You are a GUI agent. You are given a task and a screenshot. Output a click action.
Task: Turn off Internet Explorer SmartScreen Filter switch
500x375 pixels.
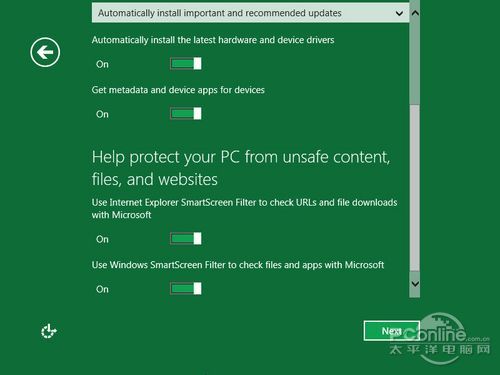click(x=186, y=238)
